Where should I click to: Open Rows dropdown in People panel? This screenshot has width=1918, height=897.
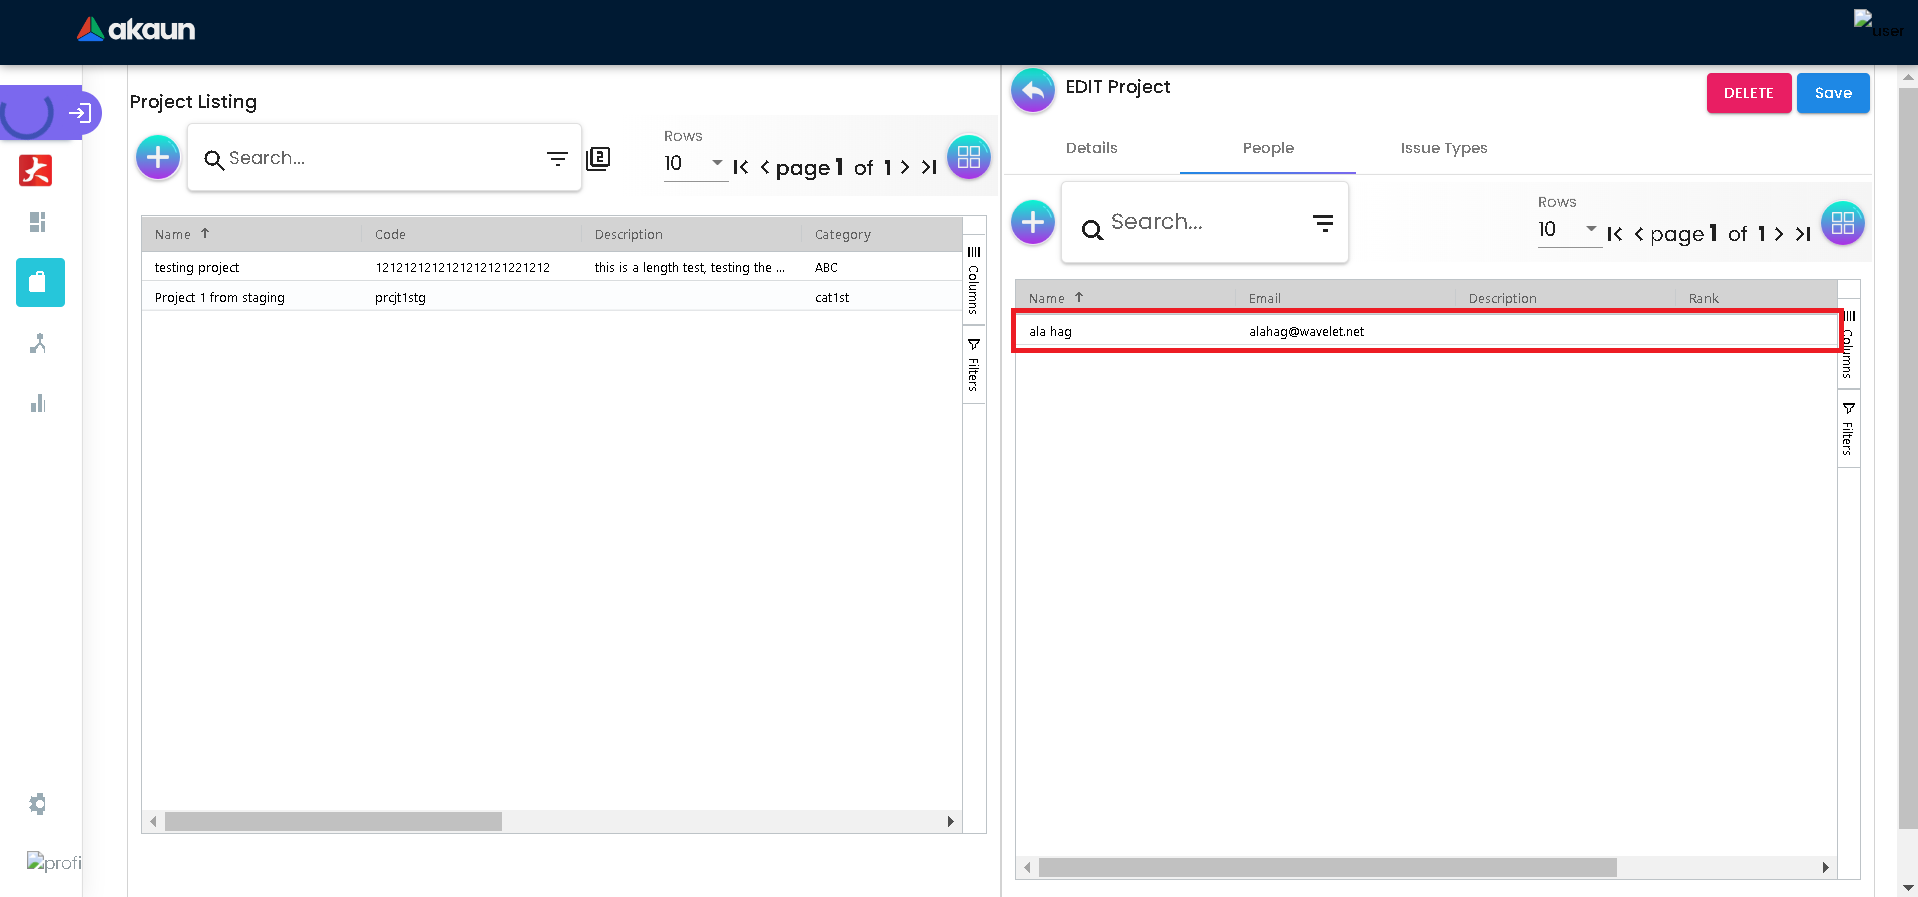[1569, 229]
